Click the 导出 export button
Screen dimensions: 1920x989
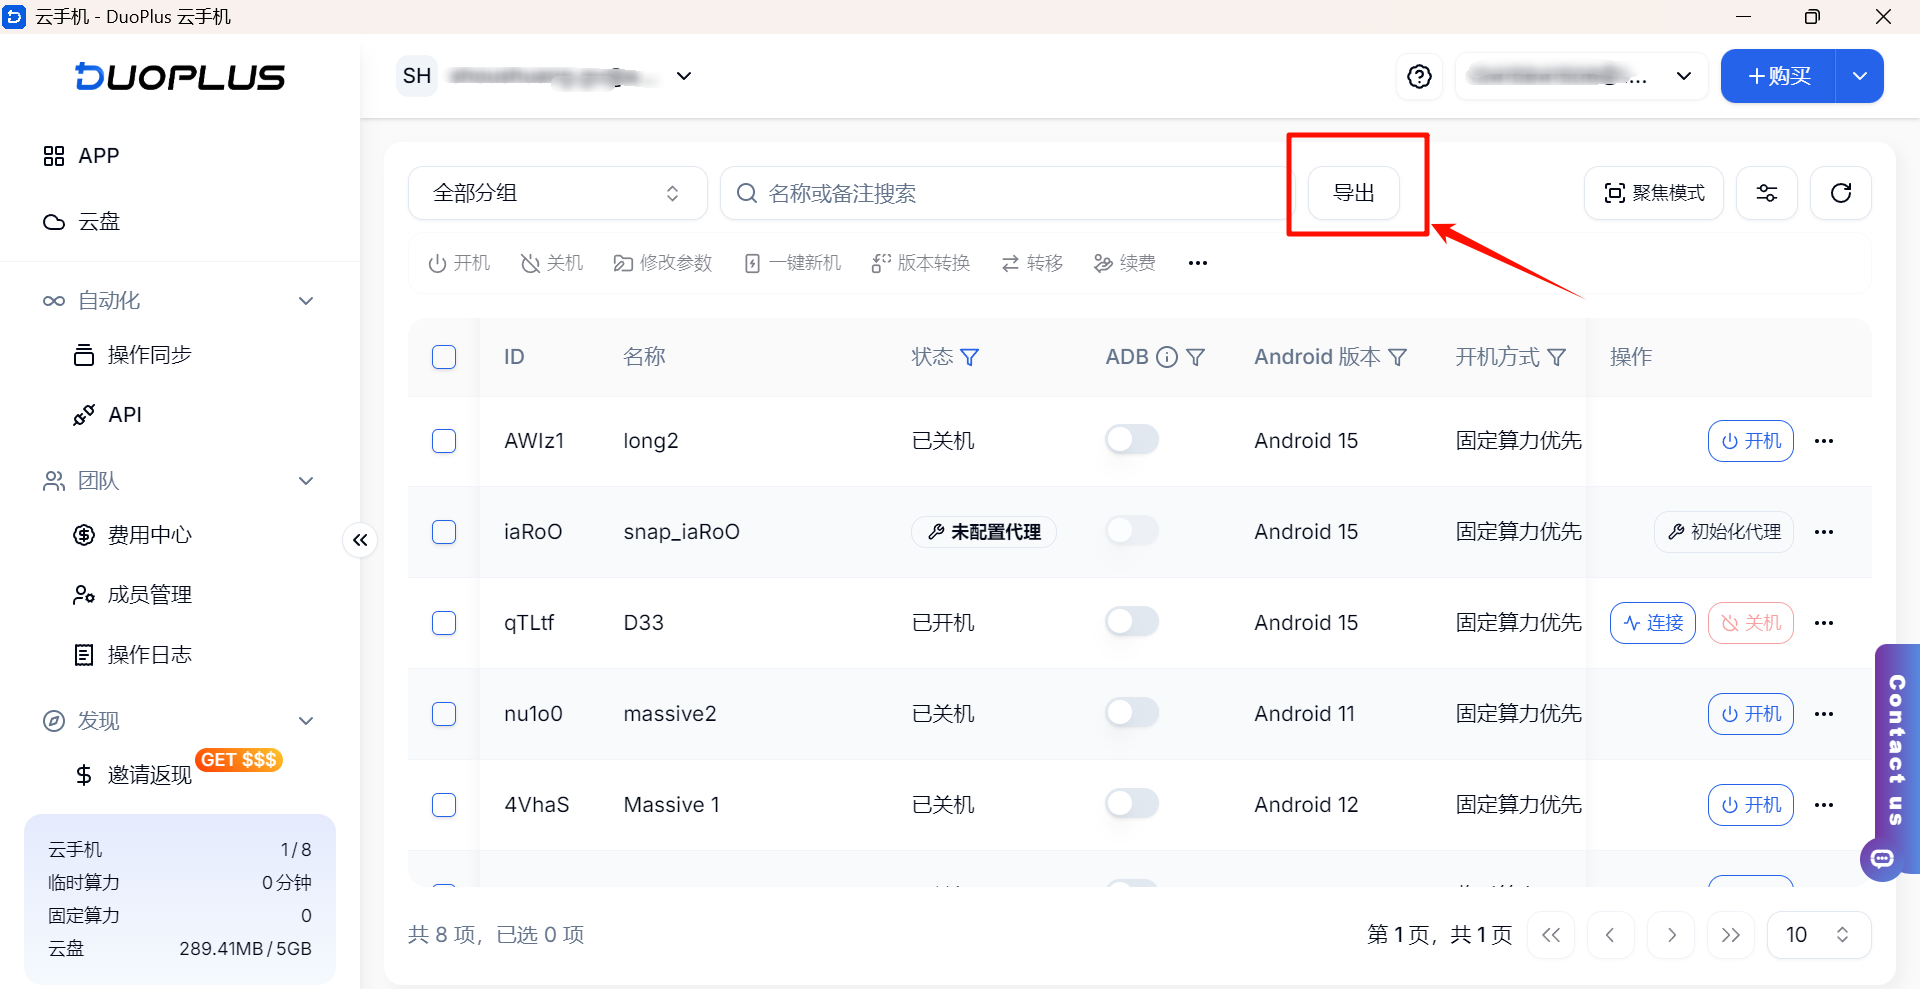pyautogui.click(x=1354, y=193)
